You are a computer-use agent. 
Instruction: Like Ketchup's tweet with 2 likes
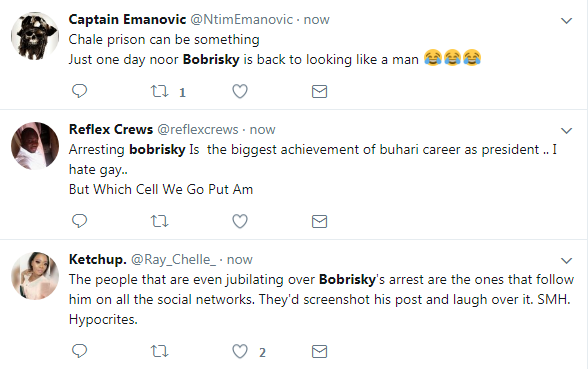point(240,351)
